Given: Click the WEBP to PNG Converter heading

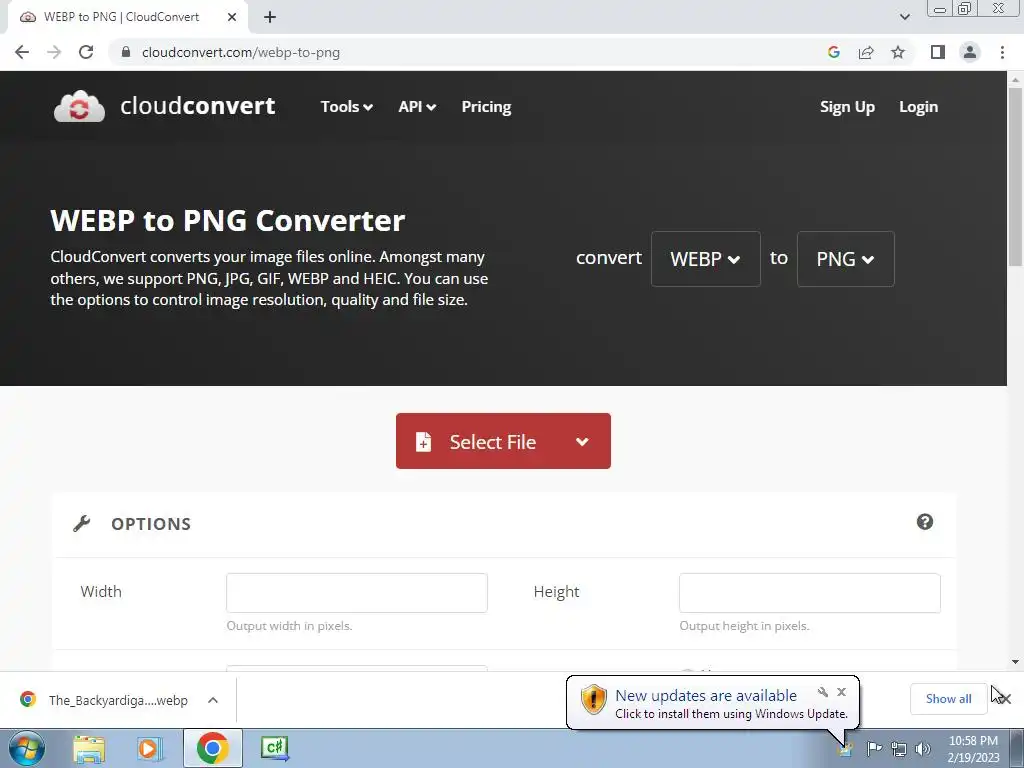Looking at the screenshot, I should point(227,221).
